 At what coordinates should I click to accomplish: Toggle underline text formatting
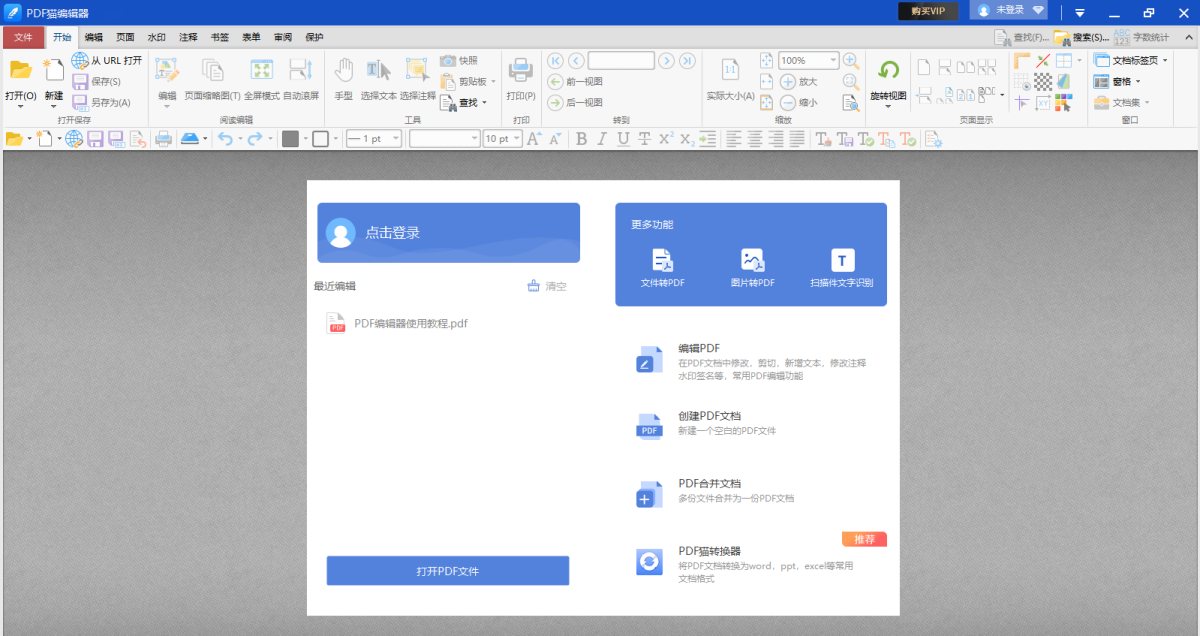[623, 139]
